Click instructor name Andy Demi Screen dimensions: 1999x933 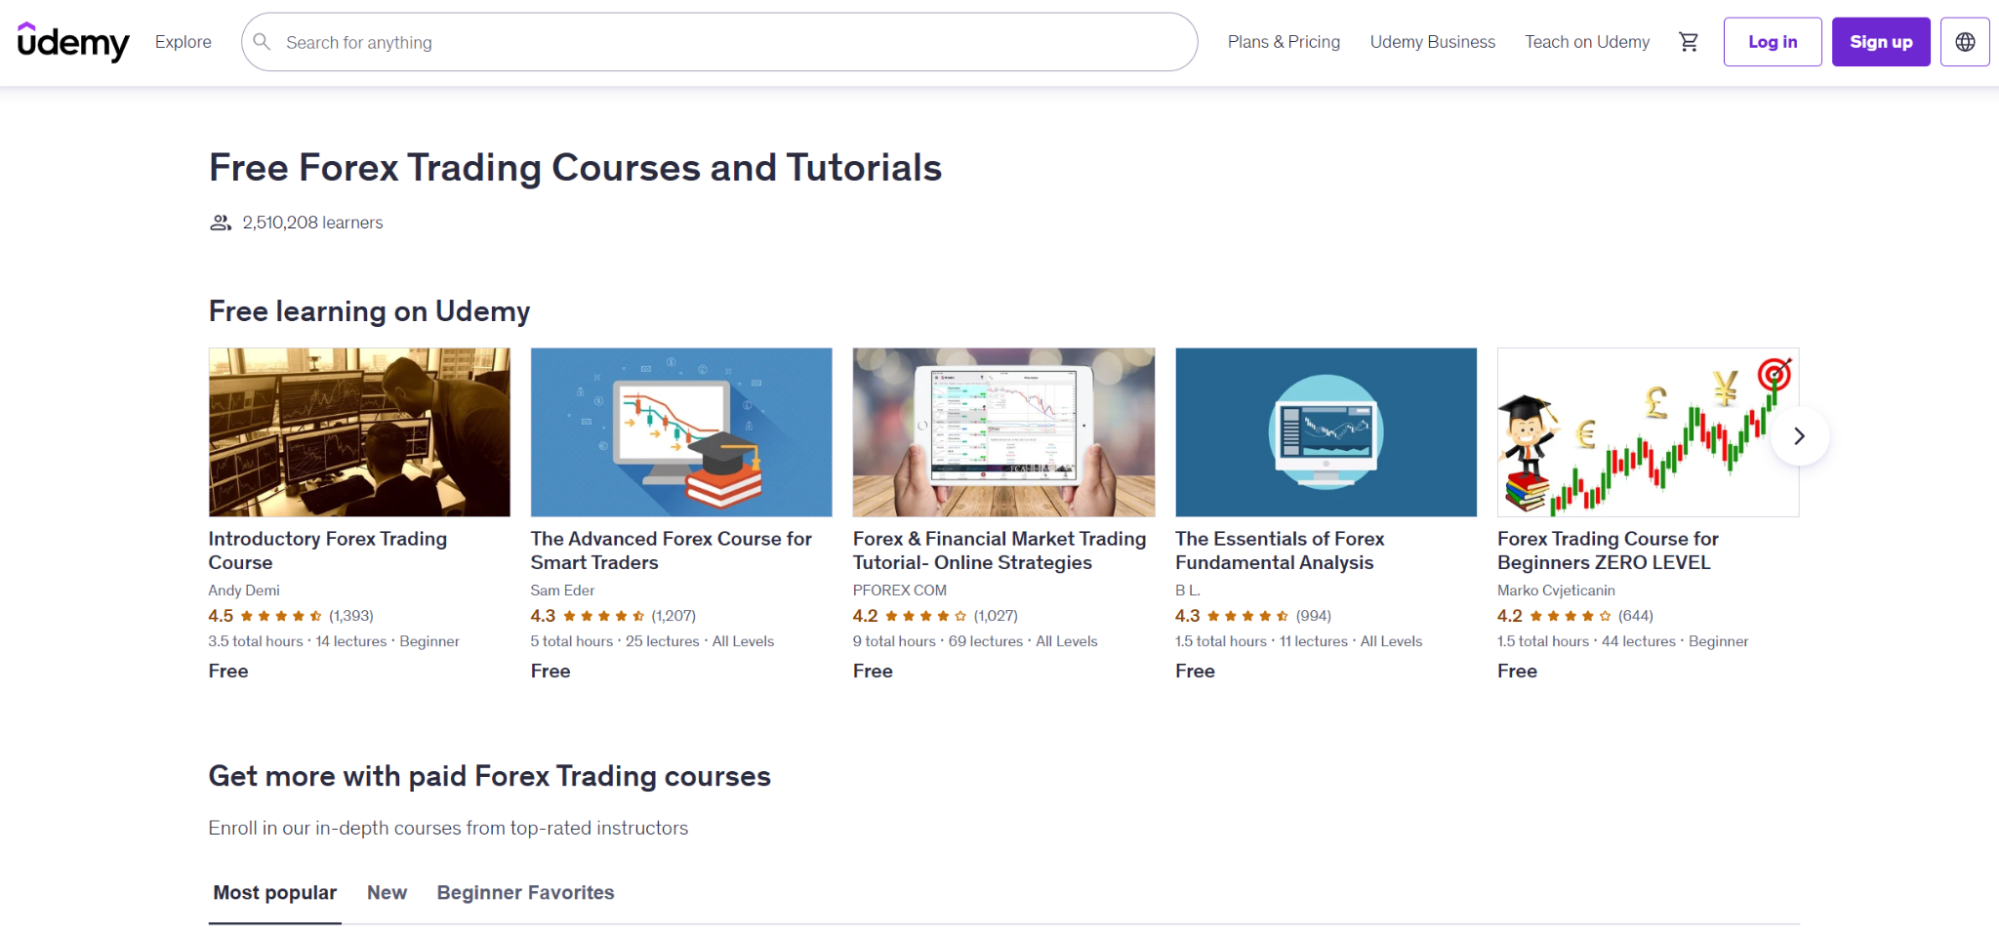tap(244, 591)
